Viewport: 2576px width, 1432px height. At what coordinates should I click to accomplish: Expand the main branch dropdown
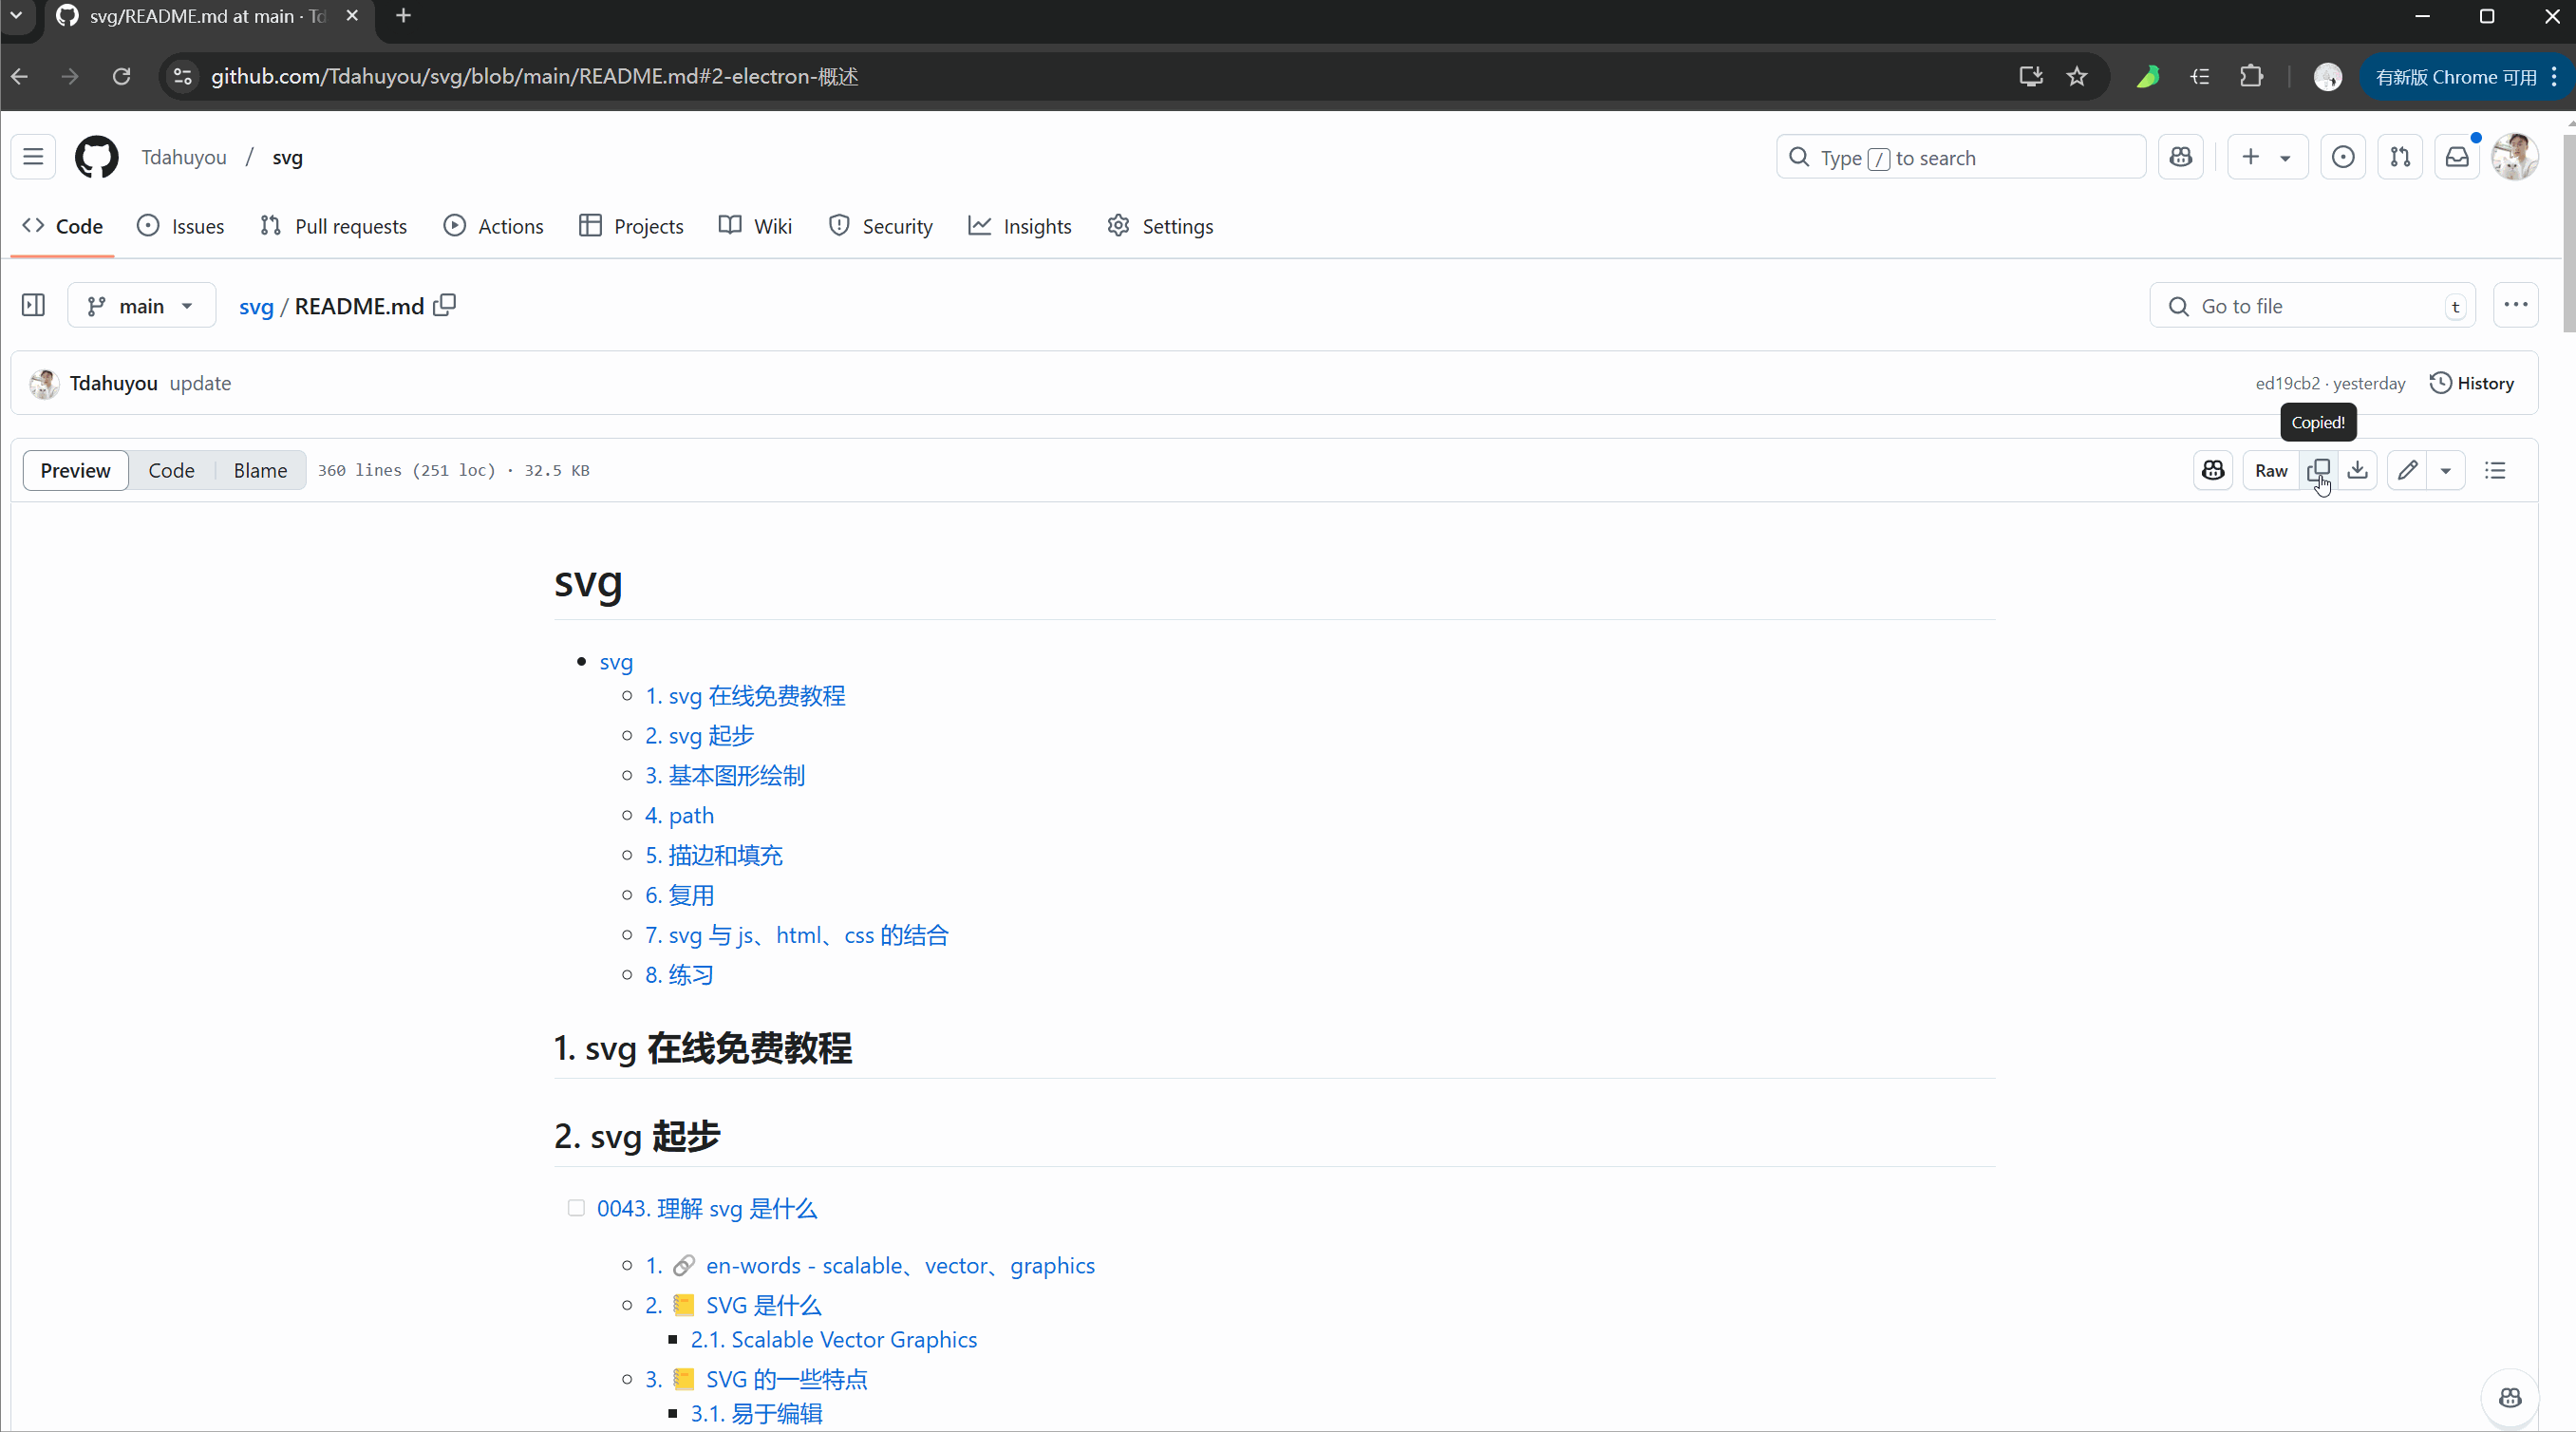click(141, 306)
